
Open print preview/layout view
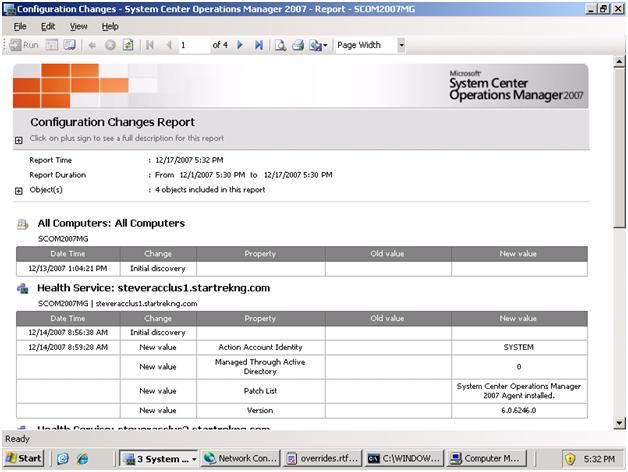pos(280,45)
